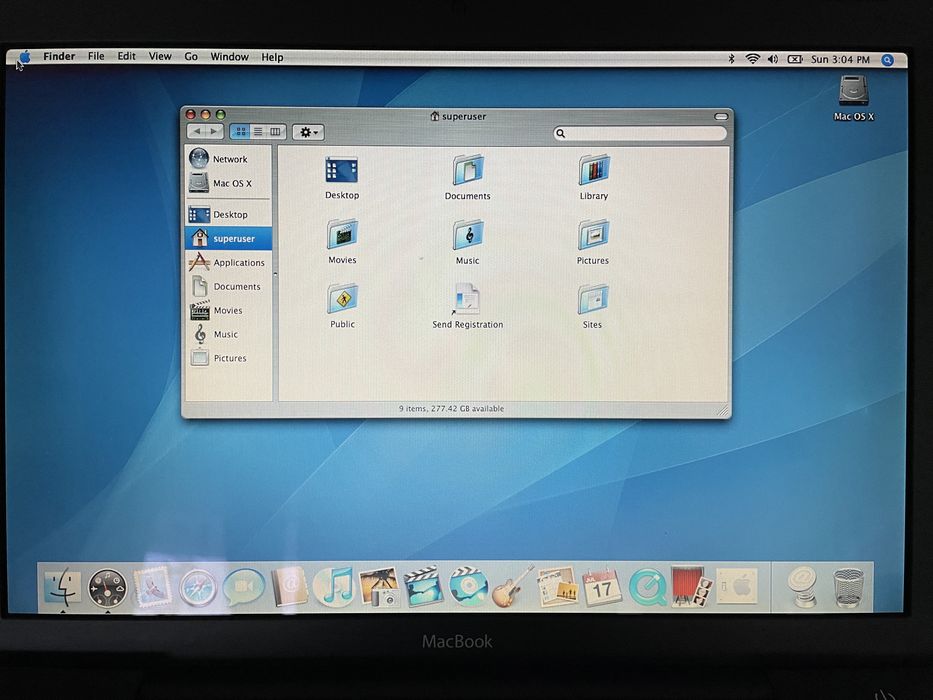Viewport: 933px width, 700px height.
Task: Launch iChat from the Dock
Action: (x=243, y=588)
